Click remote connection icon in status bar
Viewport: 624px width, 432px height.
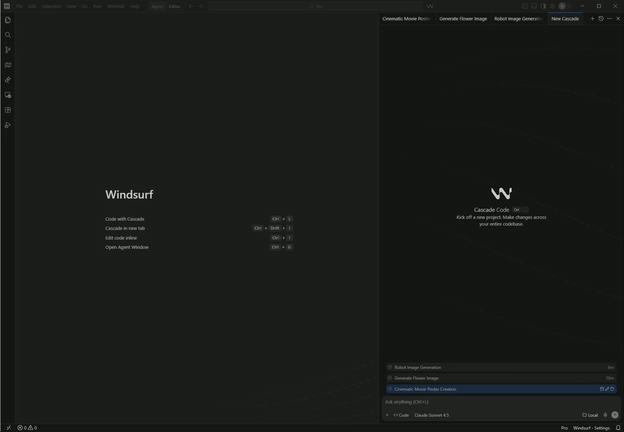[9, 428]
